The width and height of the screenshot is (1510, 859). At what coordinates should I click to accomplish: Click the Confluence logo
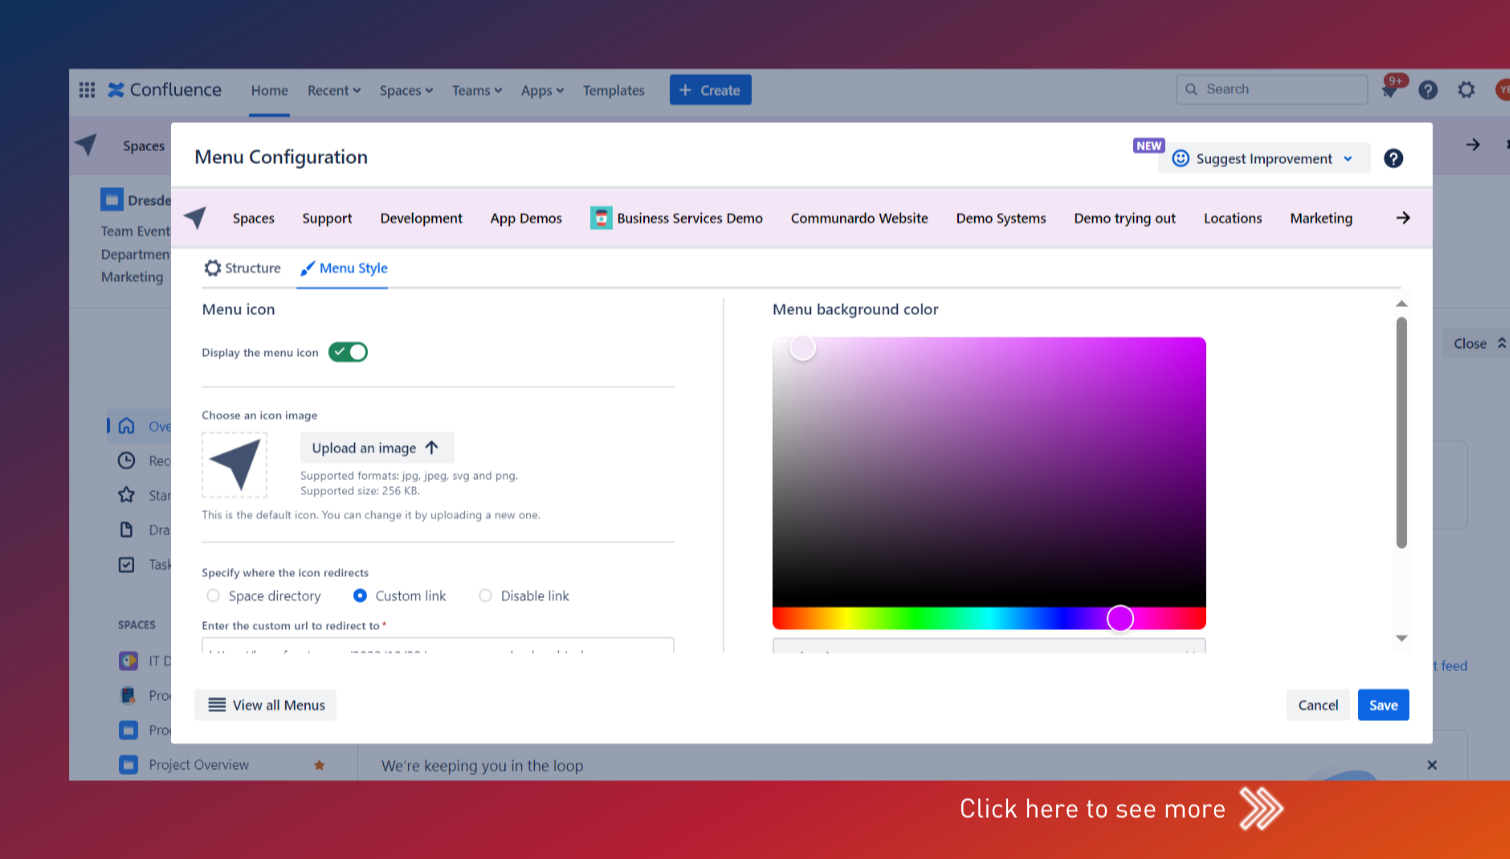coord(165,90)
